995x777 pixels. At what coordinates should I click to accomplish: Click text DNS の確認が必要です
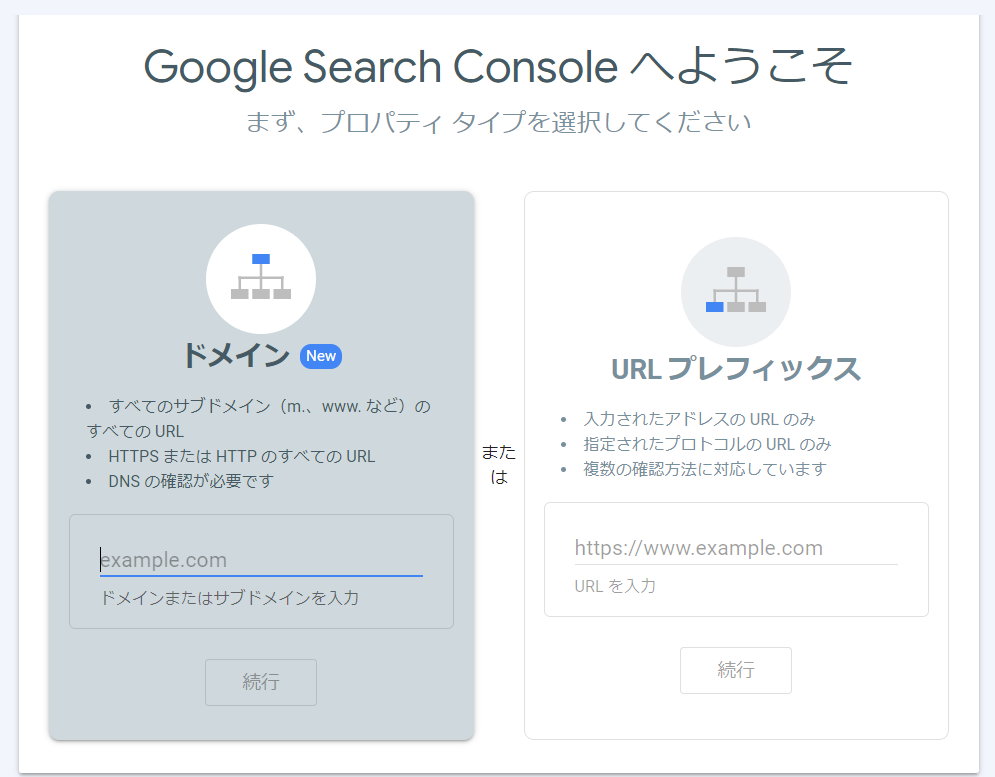click(191, 481)
